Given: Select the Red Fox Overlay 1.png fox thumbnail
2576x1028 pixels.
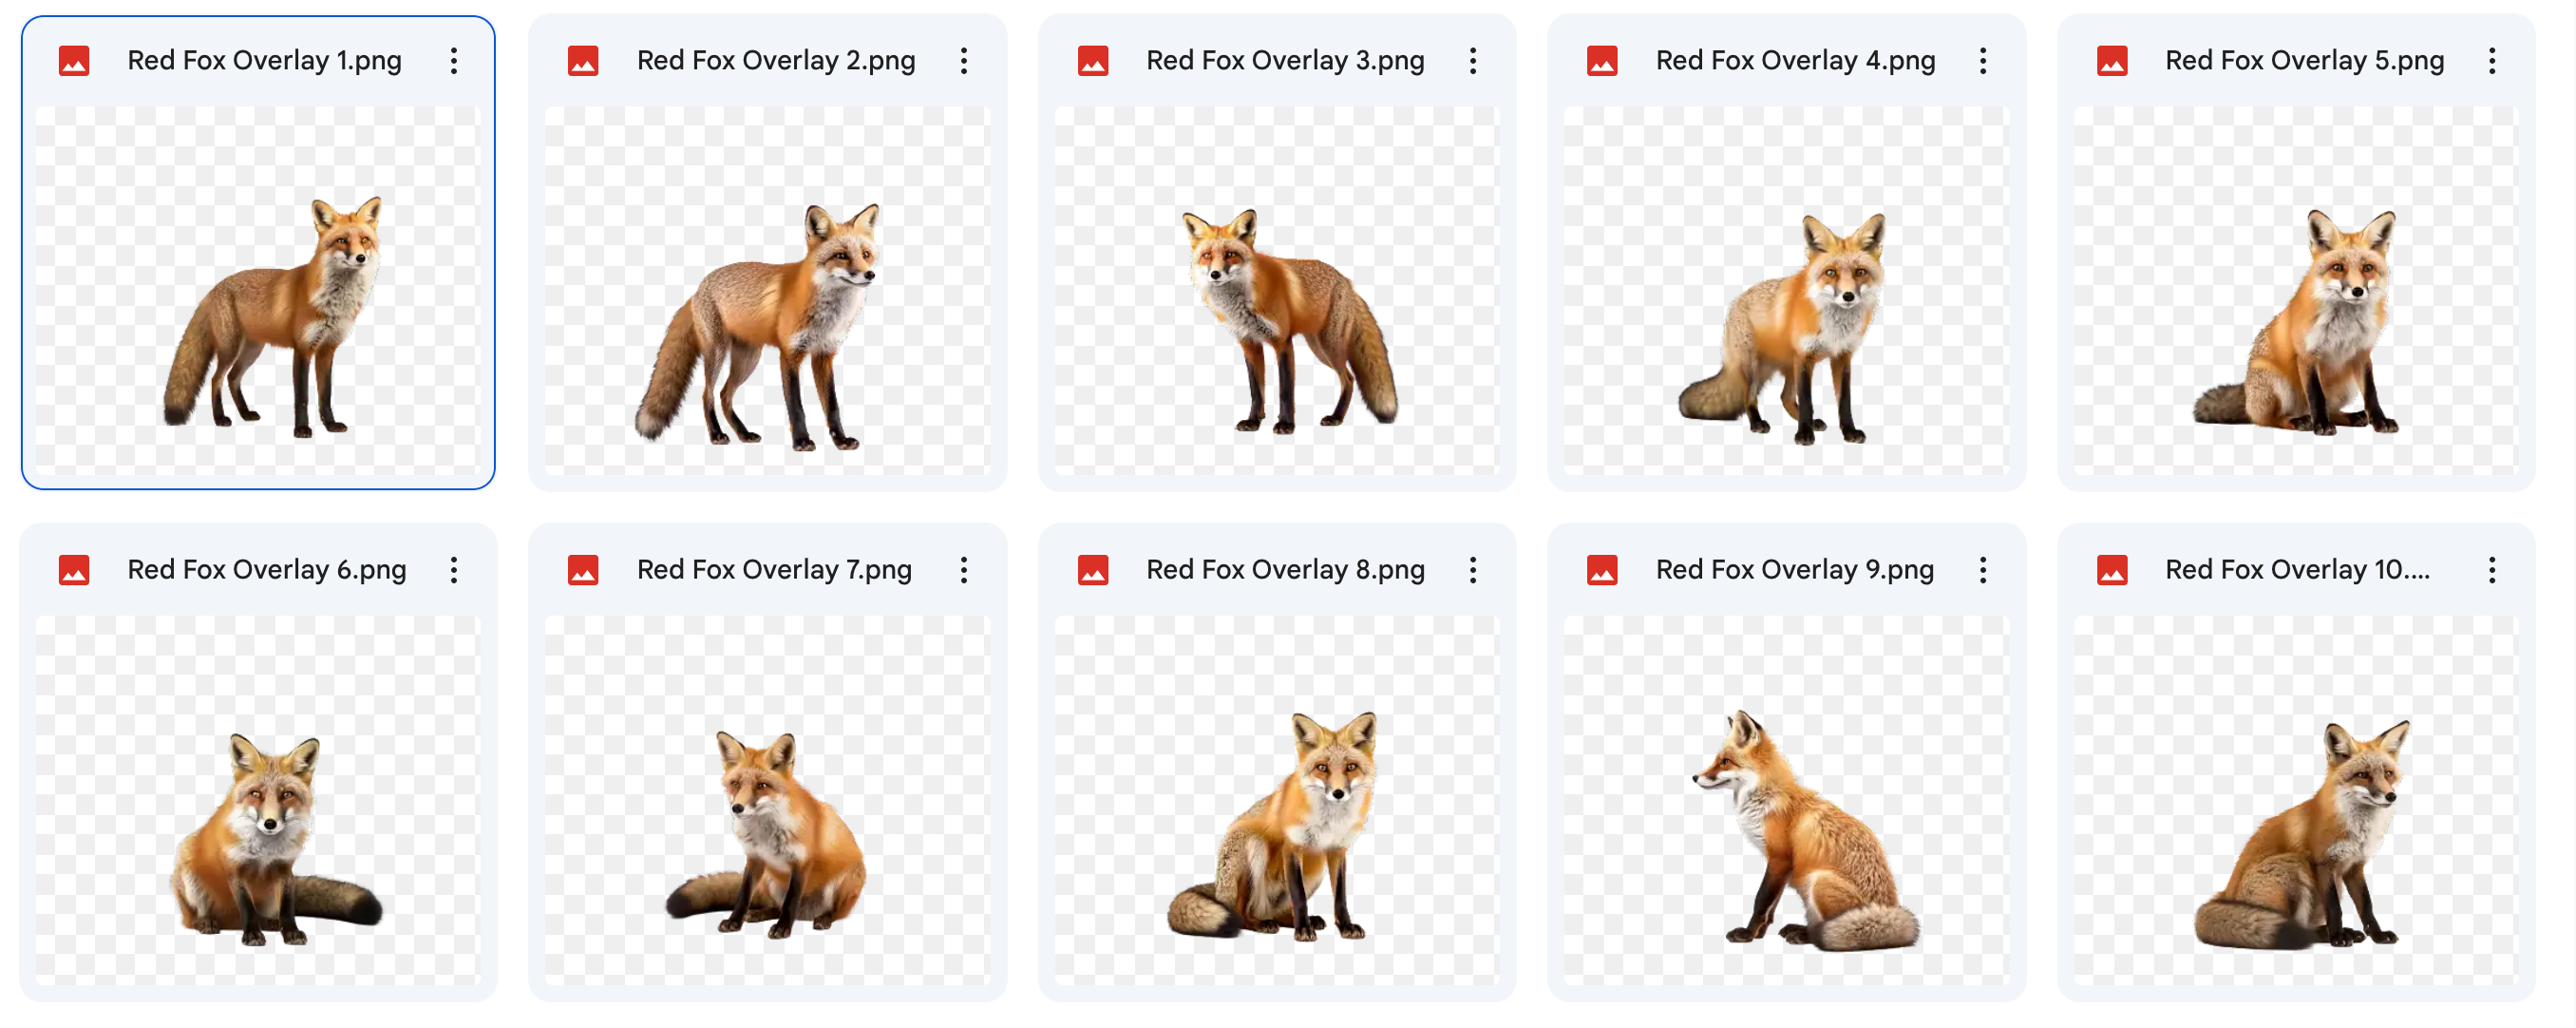Looking at the screenshot, I should pyautogui.click(x=258, y=290).
